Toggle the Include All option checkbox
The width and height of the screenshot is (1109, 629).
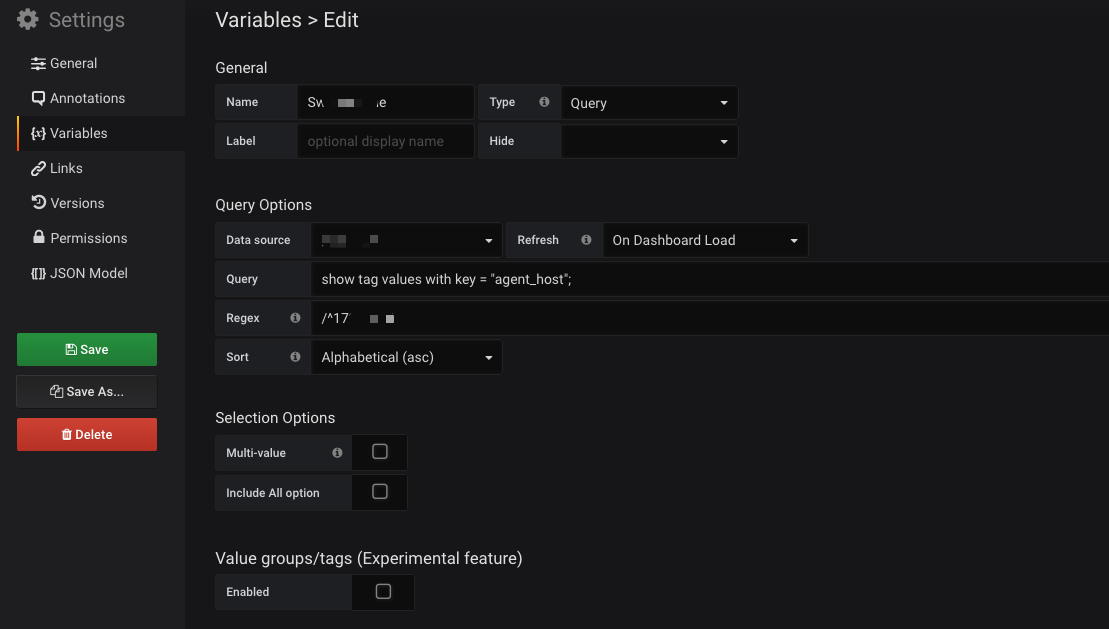click(380, 492)
